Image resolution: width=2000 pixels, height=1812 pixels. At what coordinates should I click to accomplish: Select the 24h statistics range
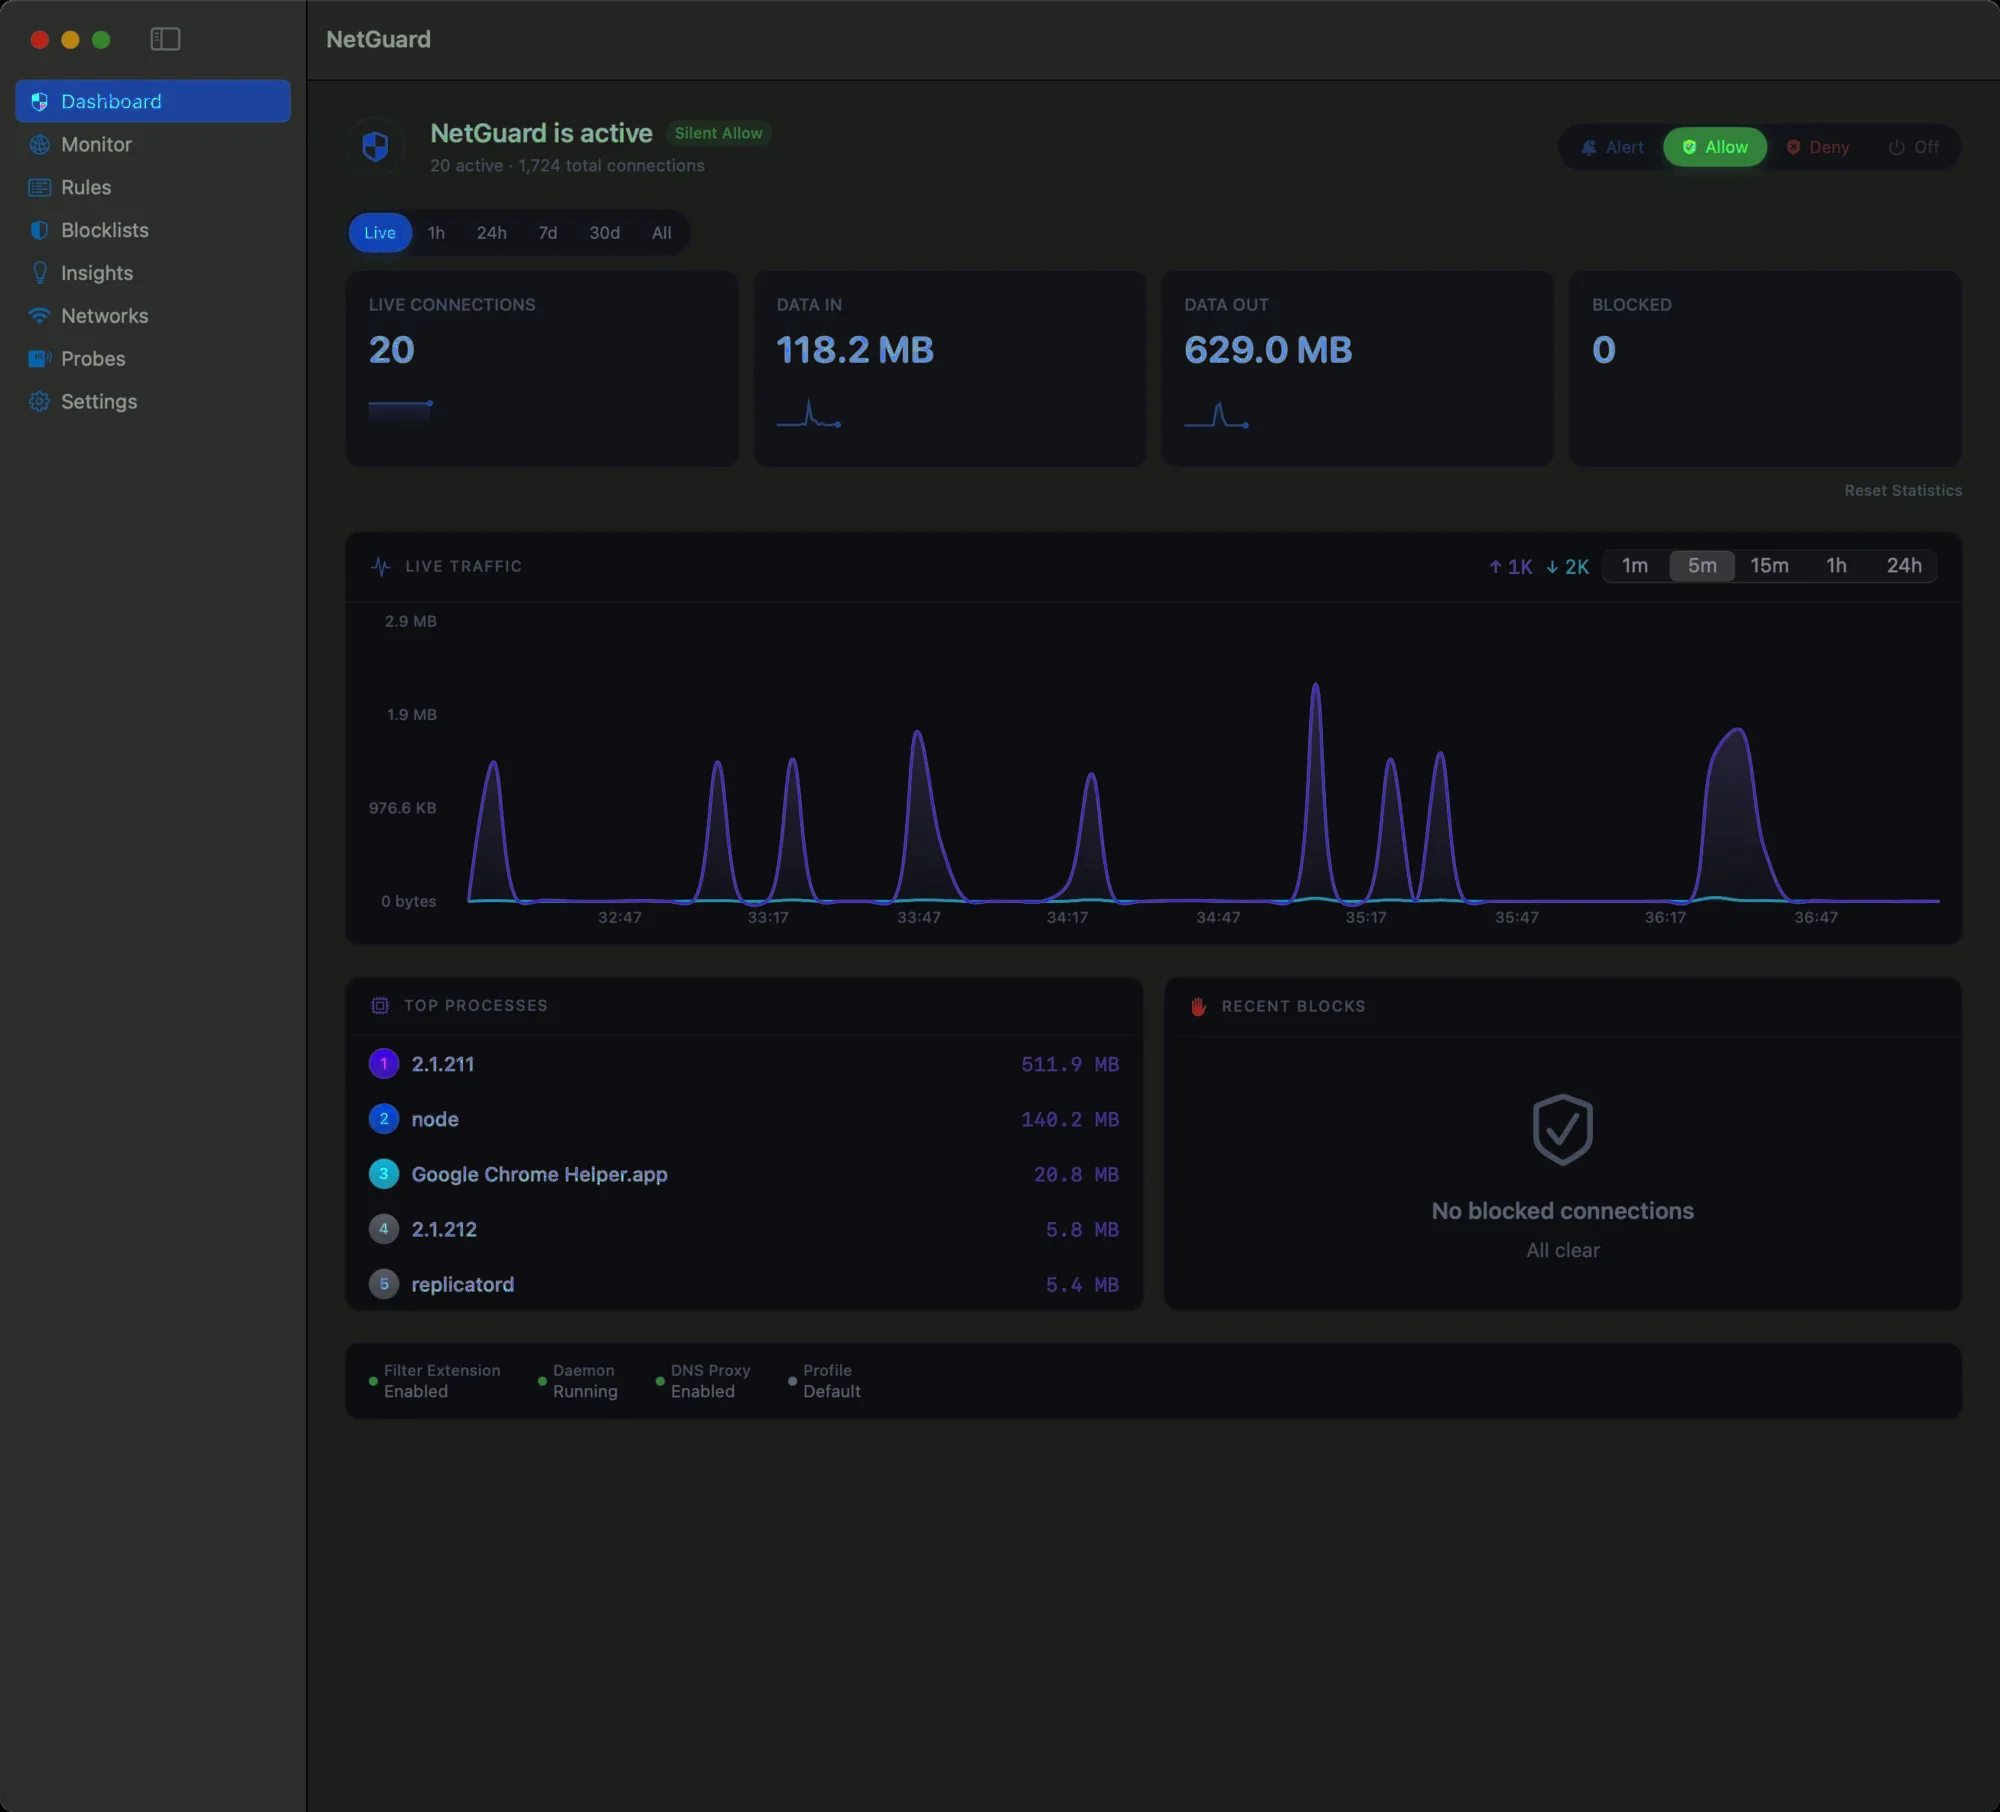coord(491,233)
